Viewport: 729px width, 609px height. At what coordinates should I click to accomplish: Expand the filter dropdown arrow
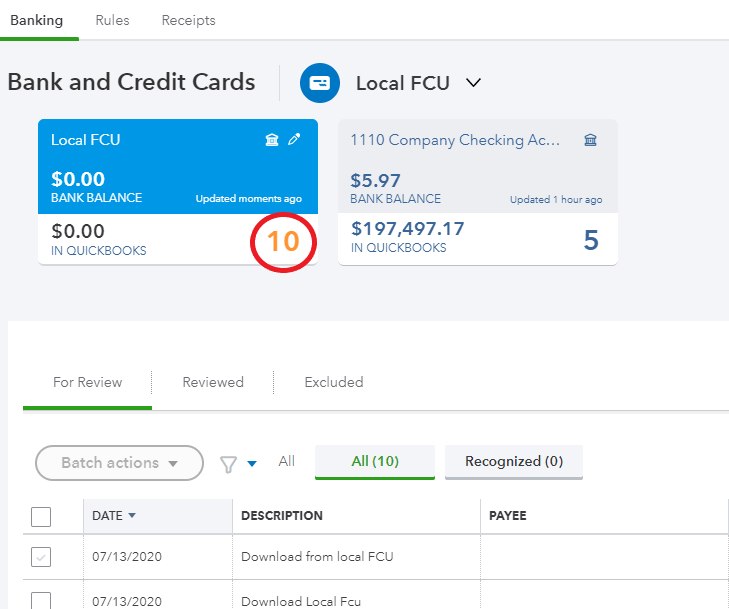252,463
